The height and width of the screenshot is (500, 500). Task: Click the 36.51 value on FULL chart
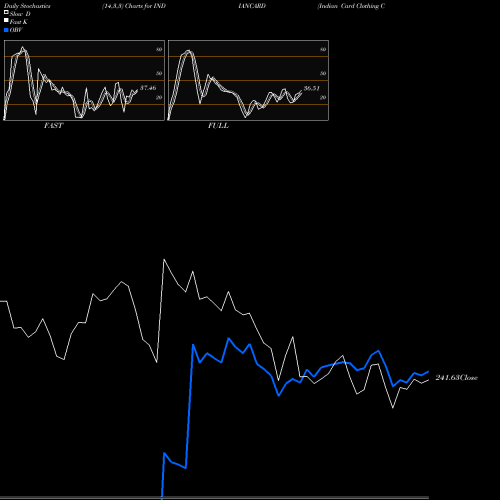312,88
